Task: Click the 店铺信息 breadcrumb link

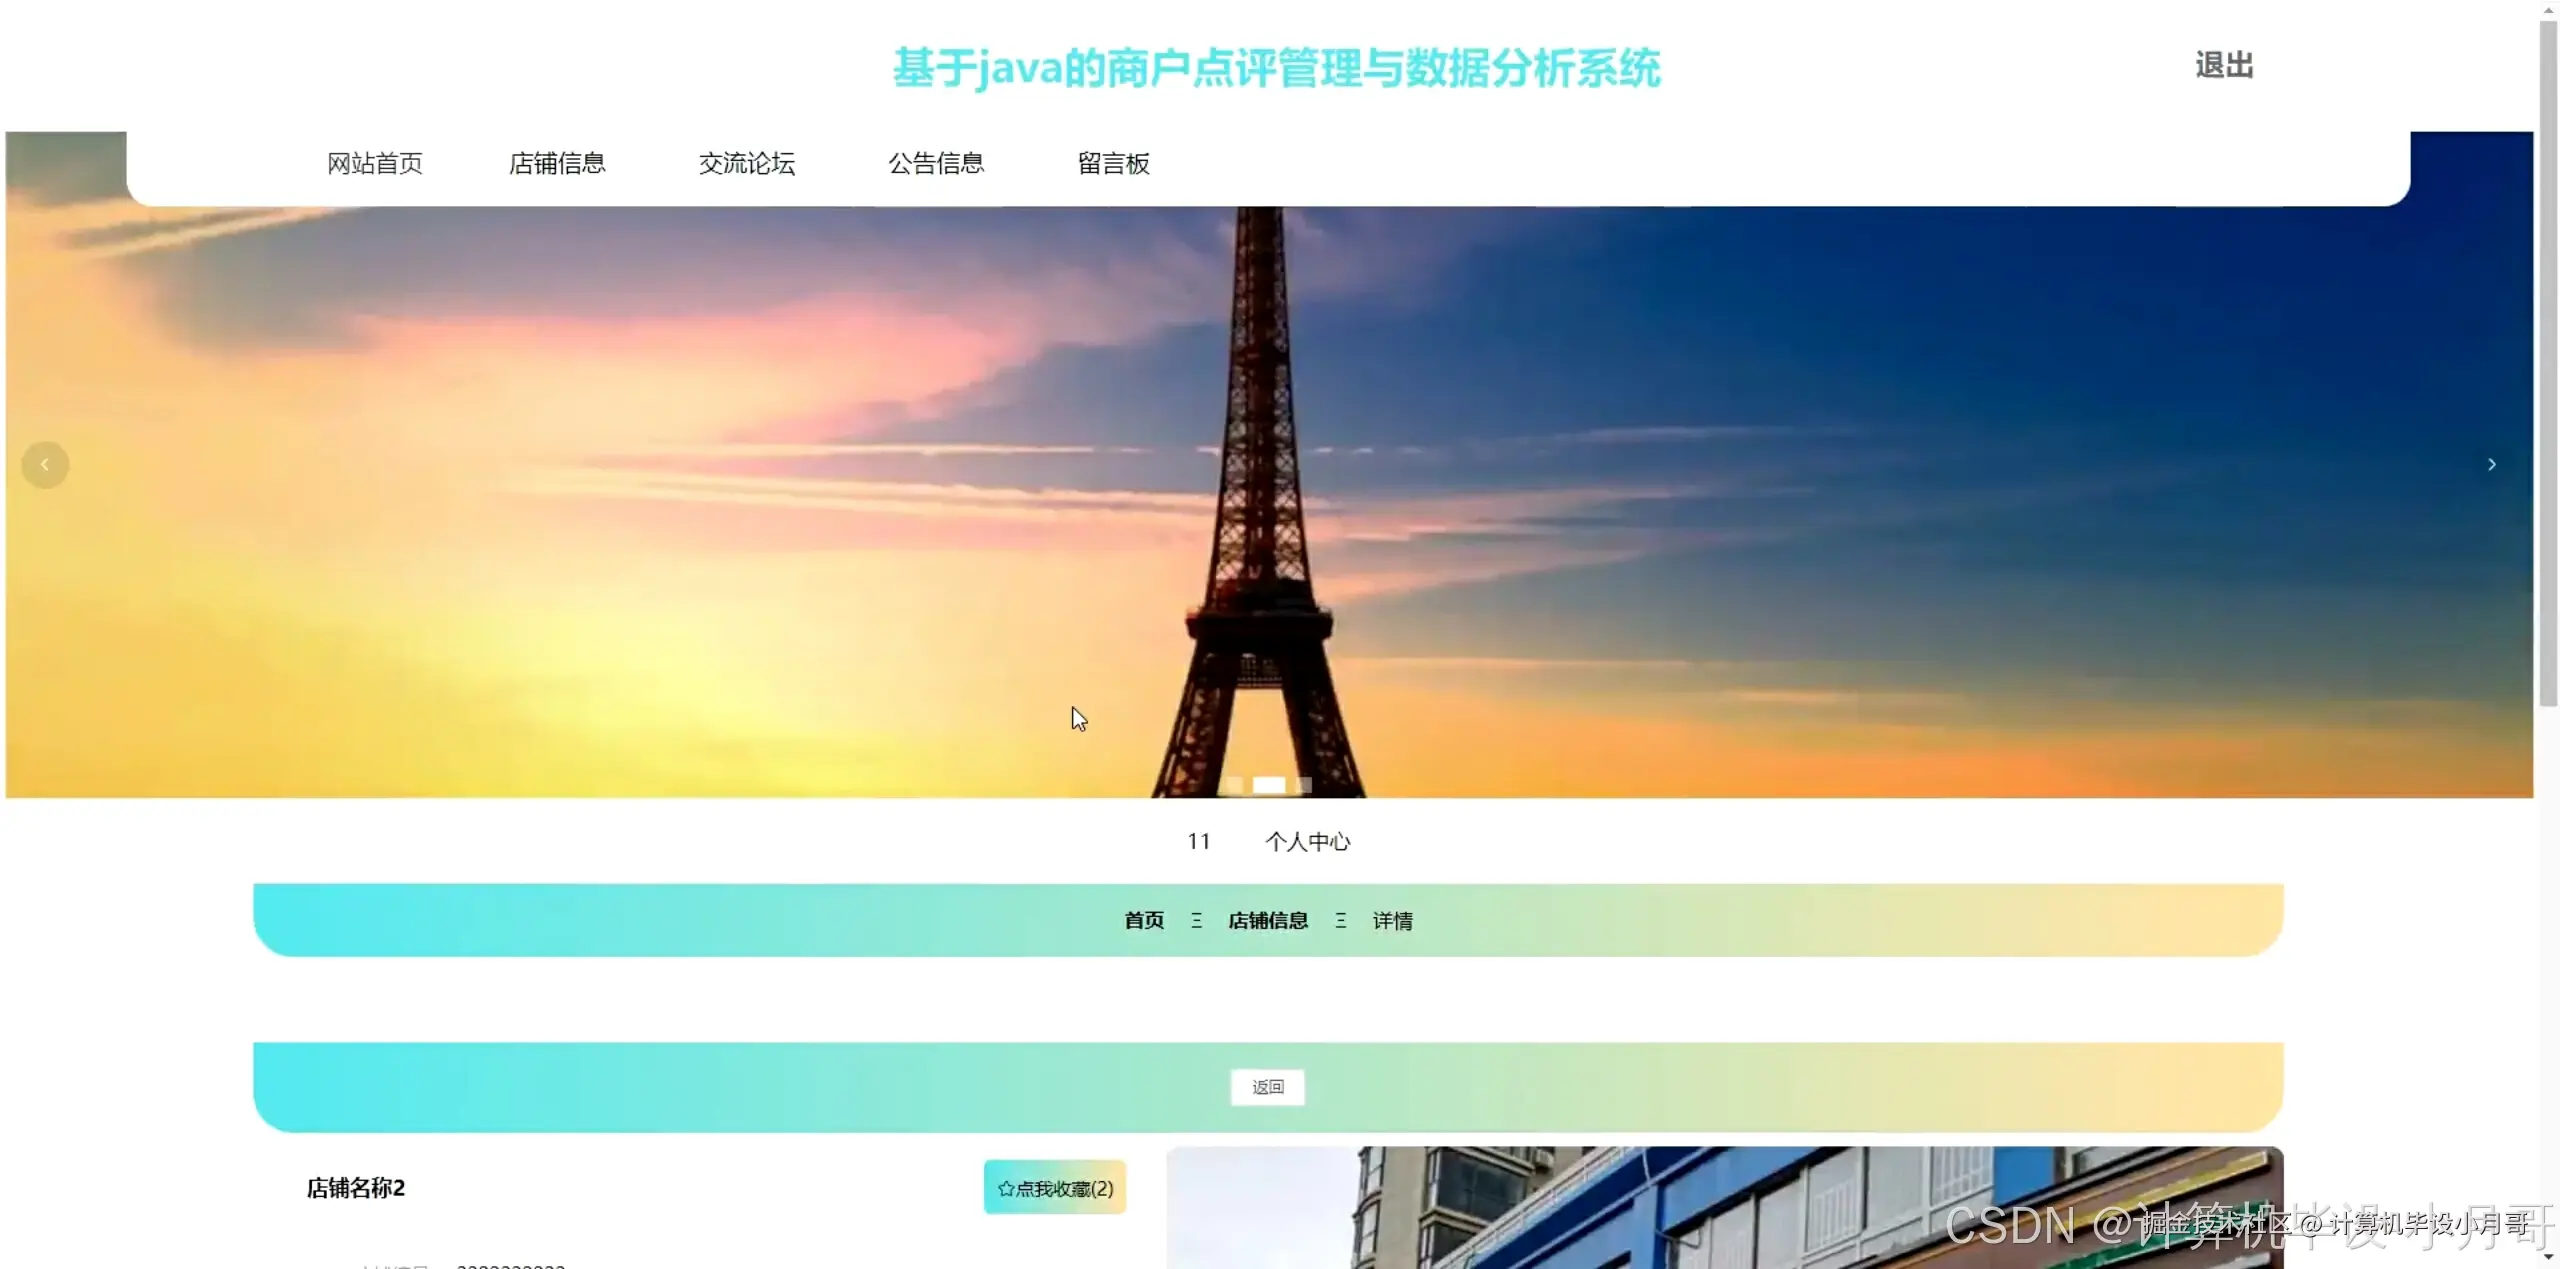Action: coord(1268,921)
